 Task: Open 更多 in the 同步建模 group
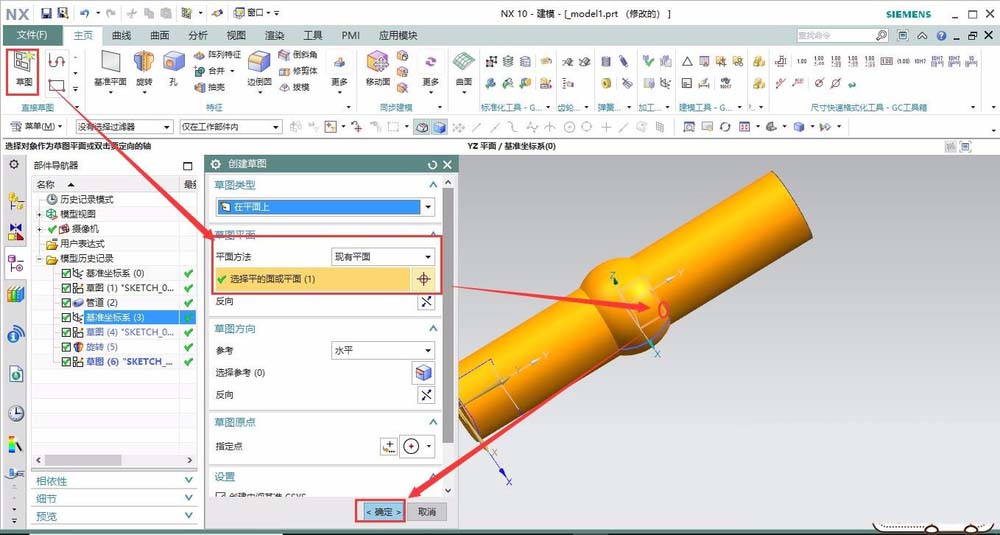pos(430,70)
